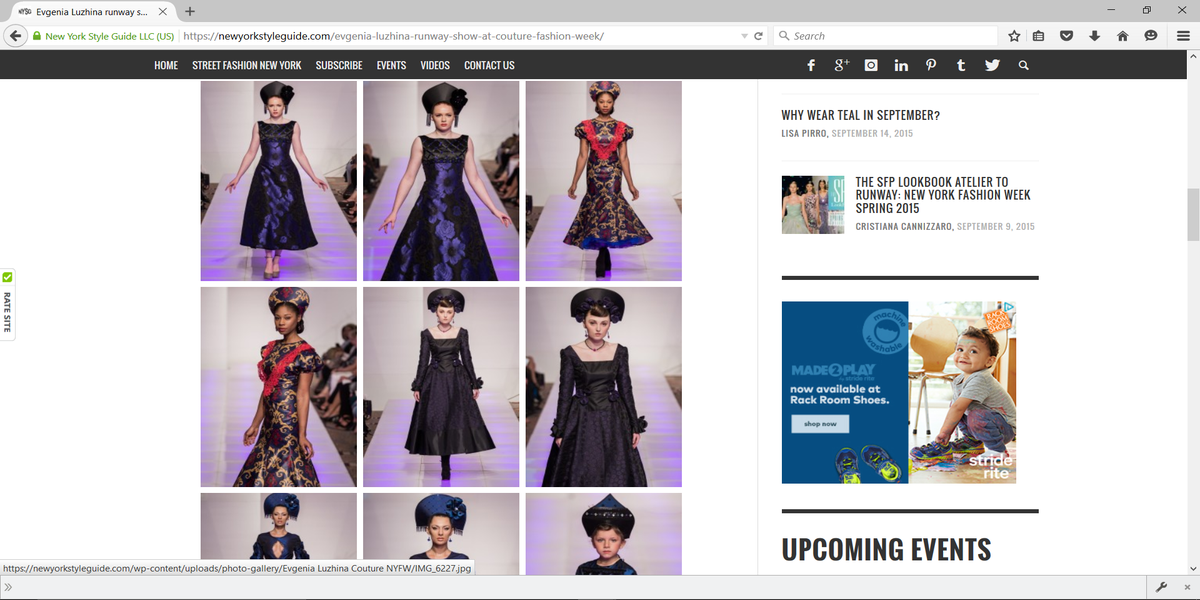Open the Tumblr social icon
This screenshot has width=1200, height=600.
pos(961,65)
